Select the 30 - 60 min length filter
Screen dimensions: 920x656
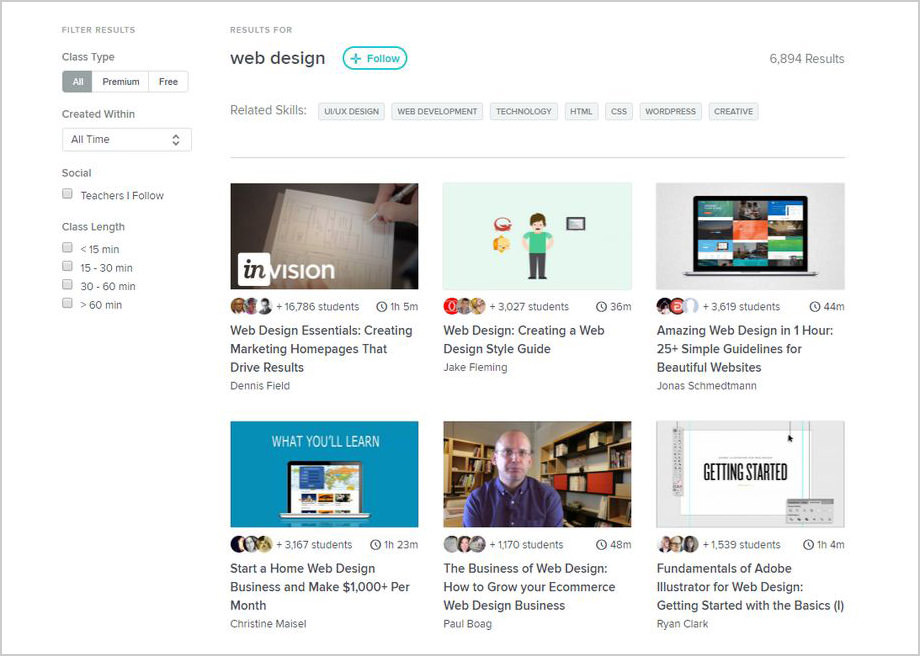pyautogui.click(x=67, y=285)
